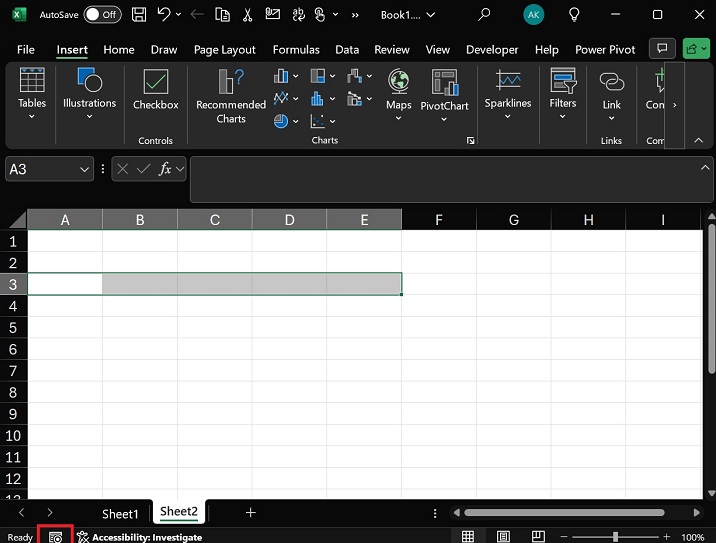Open the Formulas ribbon tab
The image size is (716, 543).
click(296, 50)
